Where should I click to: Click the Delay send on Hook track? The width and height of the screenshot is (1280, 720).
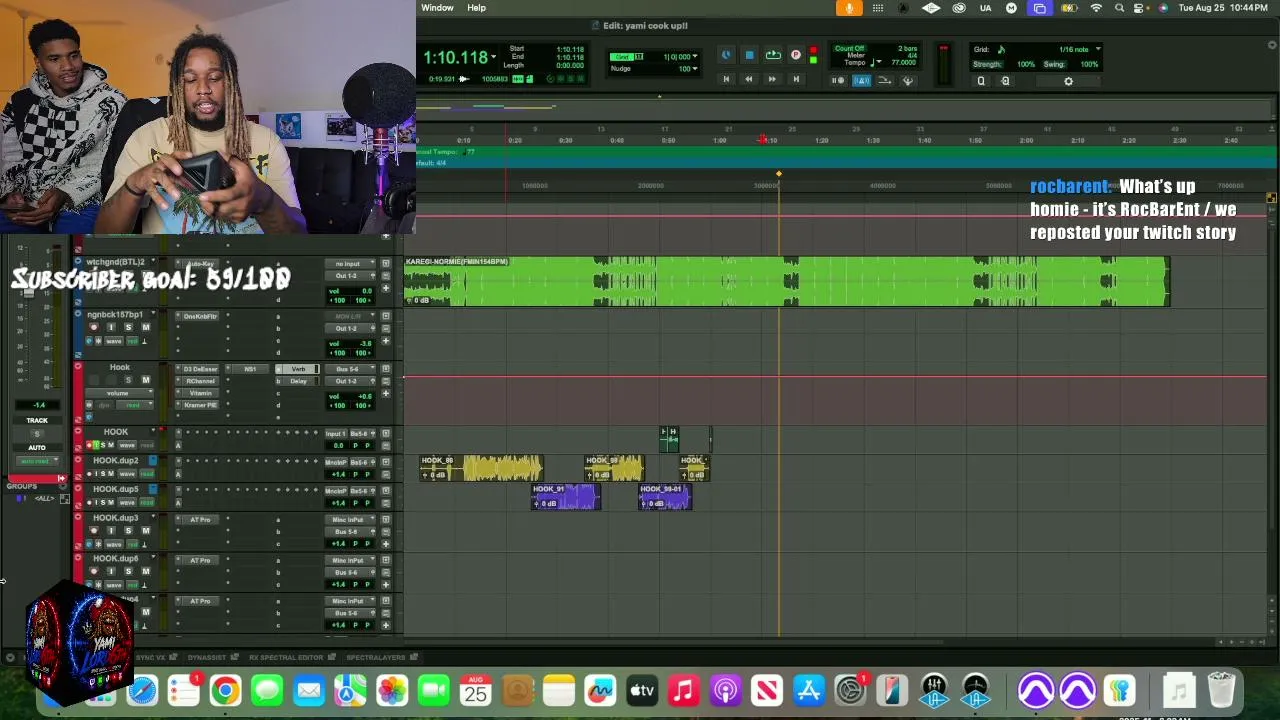coord(298,381)
